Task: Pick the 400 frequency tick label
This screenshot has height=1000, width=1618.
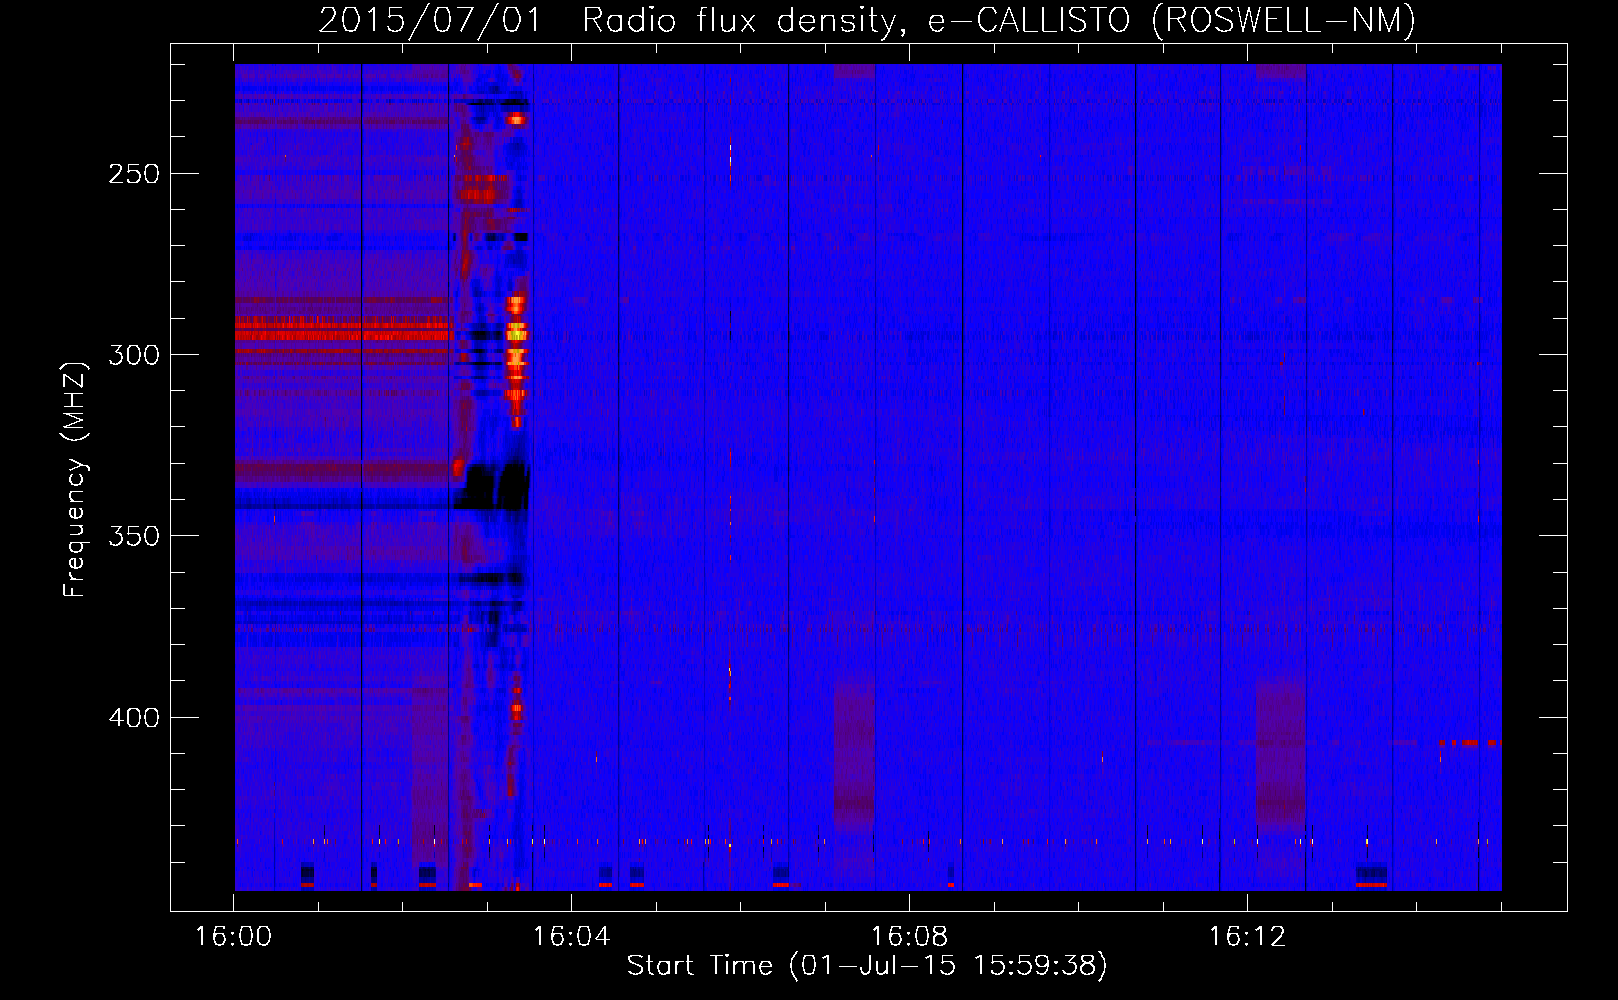Action: tap(134, 718)
